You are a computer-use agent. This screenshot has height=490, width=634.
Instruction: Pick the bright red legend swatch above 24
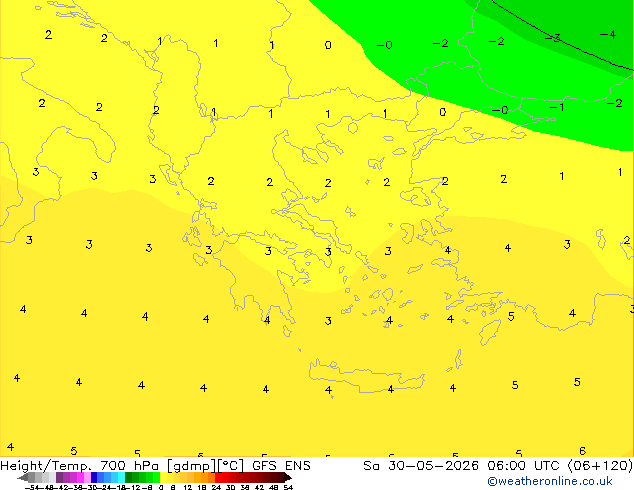218,477
